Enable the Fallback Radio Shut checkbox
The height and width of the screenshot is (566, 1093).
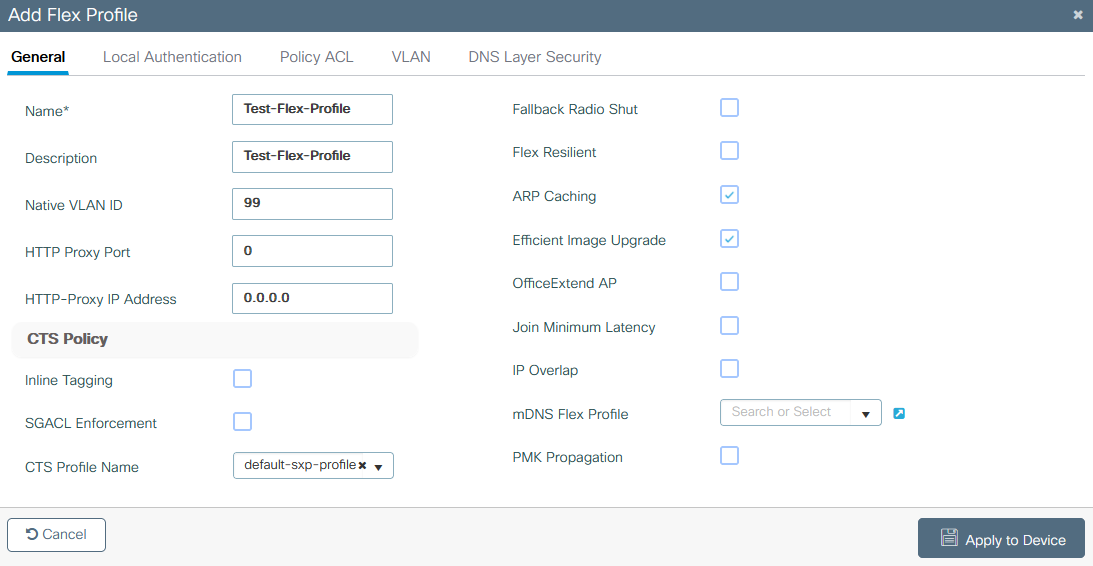(730, 108)
